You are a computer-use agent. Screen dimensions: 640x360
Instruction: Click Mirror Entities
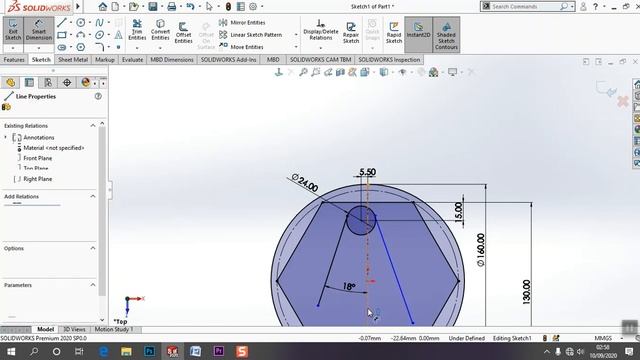(242, 22)
